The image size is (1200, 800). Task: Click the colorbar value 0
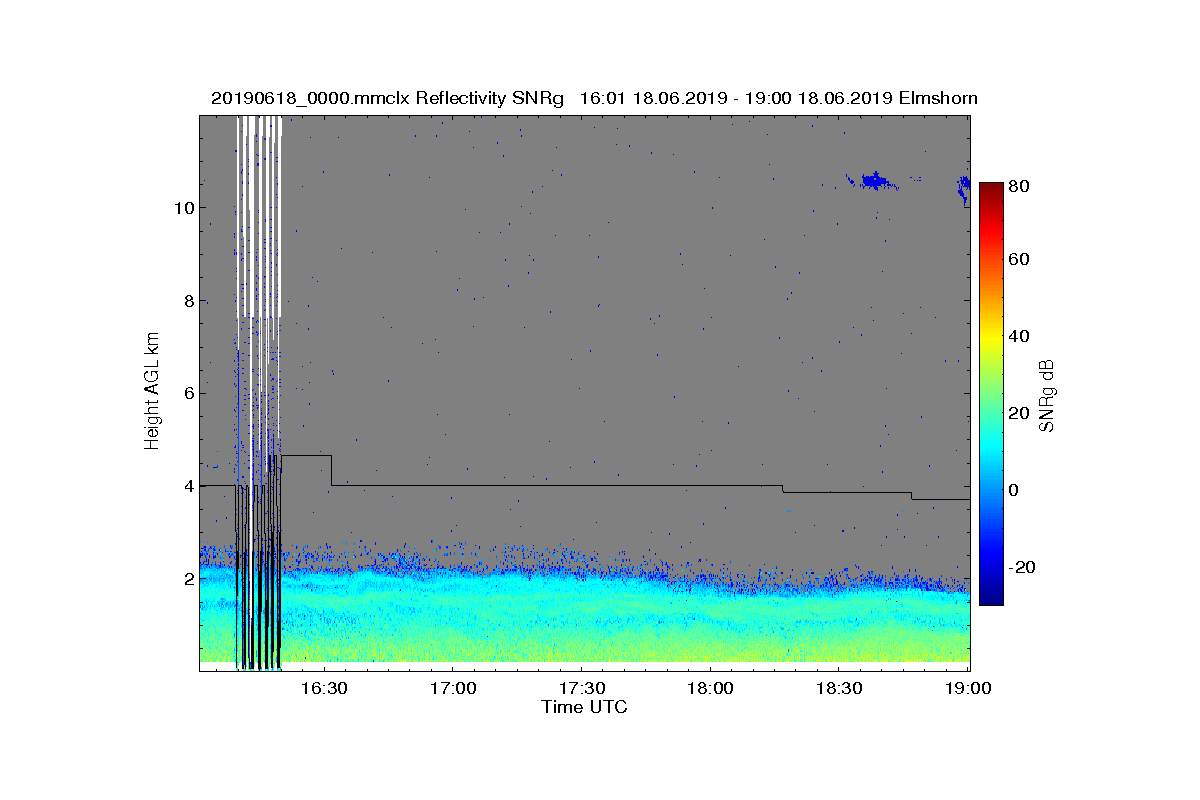click(x=1014, y=490)
